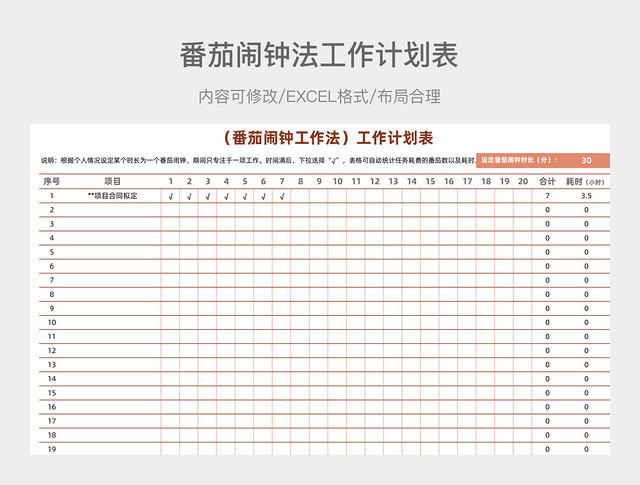Click the empty project cell in row 8
Screen dimensions: 640x485
[113, 294]
